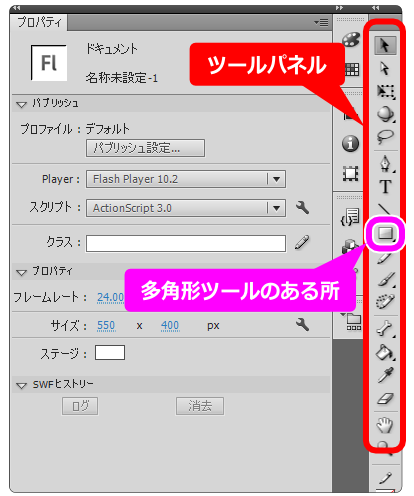Select the Paint Bucket tool
Viewport: 414px width, 496px height.
[386, 352]
